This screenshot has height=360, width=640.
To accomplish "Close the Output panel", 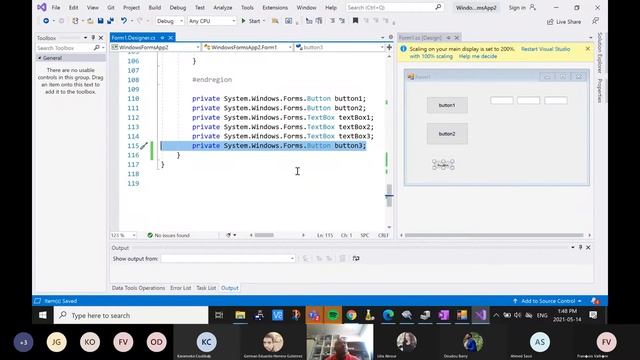I will [588, 247].
